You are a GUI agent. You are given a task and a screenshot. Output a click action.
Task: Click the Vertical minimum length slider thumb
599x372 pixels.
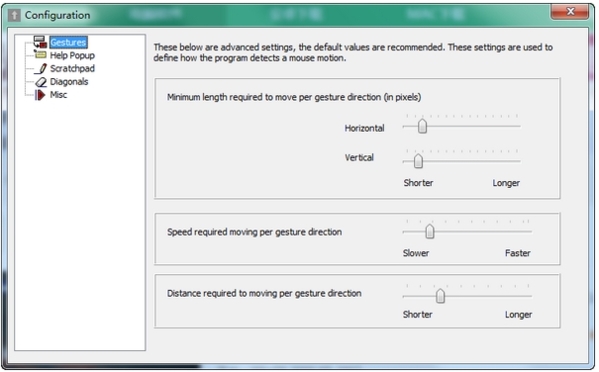pos(418,161)
